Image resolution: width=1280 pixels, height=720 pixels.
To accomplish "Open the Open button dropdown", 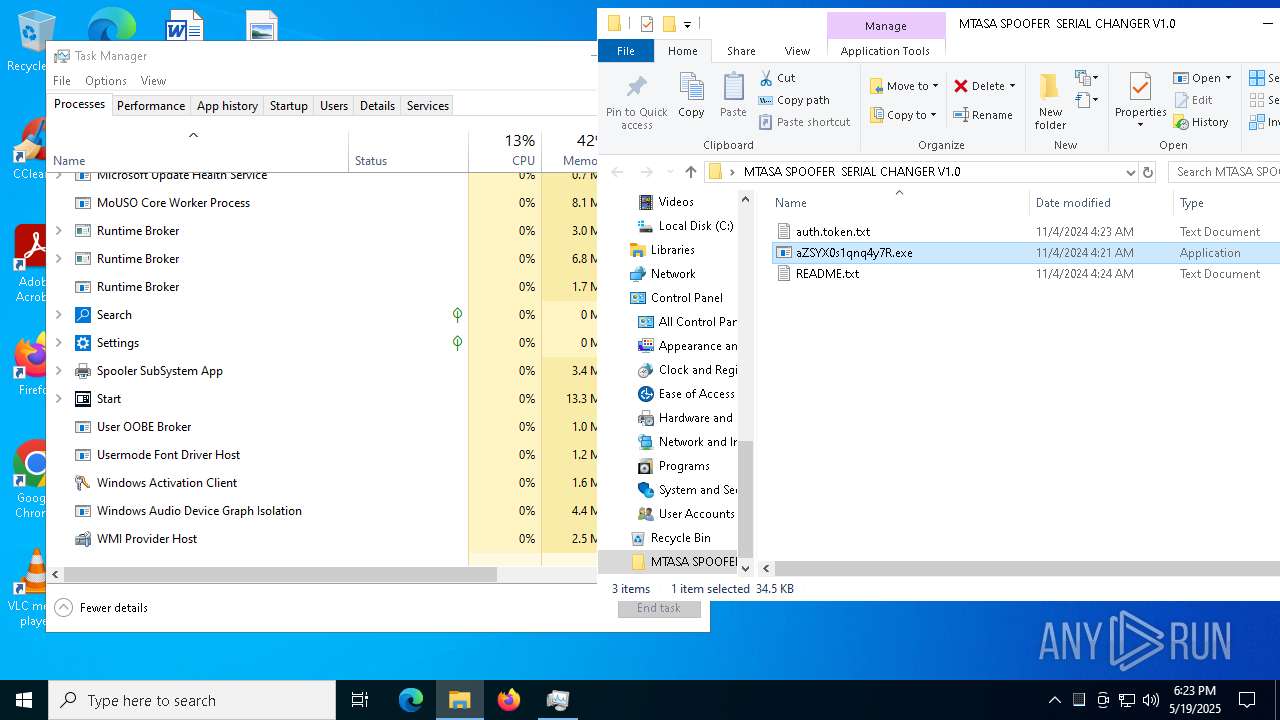I will tap(1228, 78).
